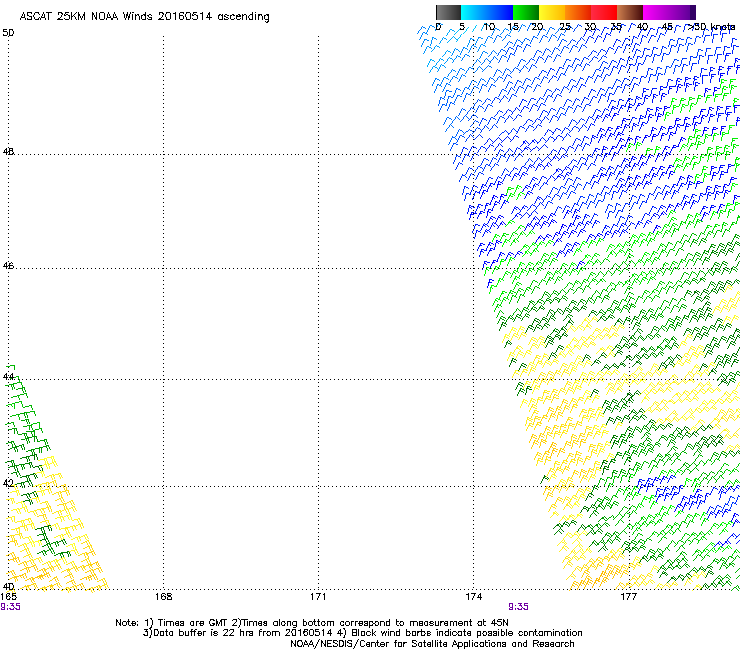Select the latitude label 46

(x=8, y=266)
